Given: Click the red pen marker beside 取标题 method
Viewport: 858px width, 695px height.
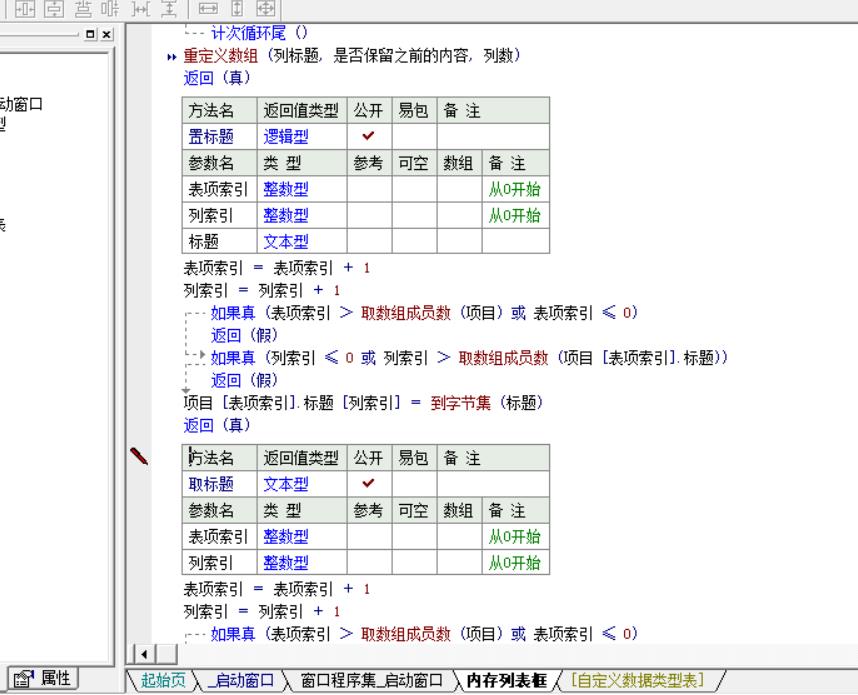Looking at the screenshot, I should pyautogui.click(x=140, y=458).
